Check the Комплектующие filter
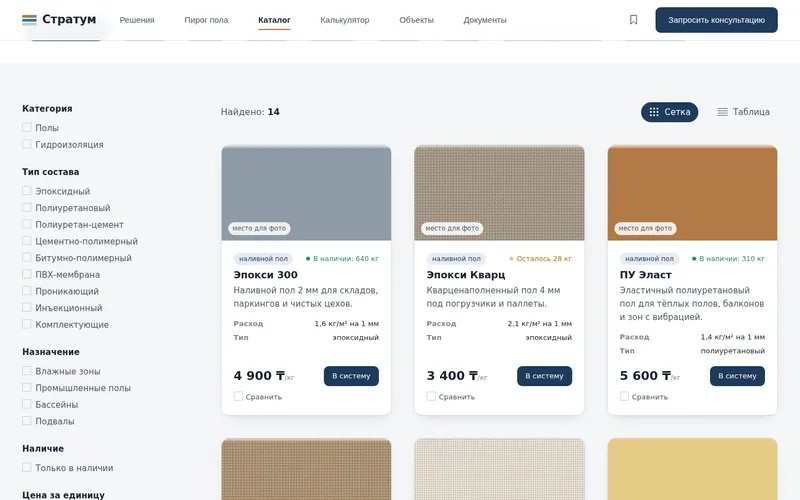800x500 pixels. pyautogui.click(x=27, y=324)
